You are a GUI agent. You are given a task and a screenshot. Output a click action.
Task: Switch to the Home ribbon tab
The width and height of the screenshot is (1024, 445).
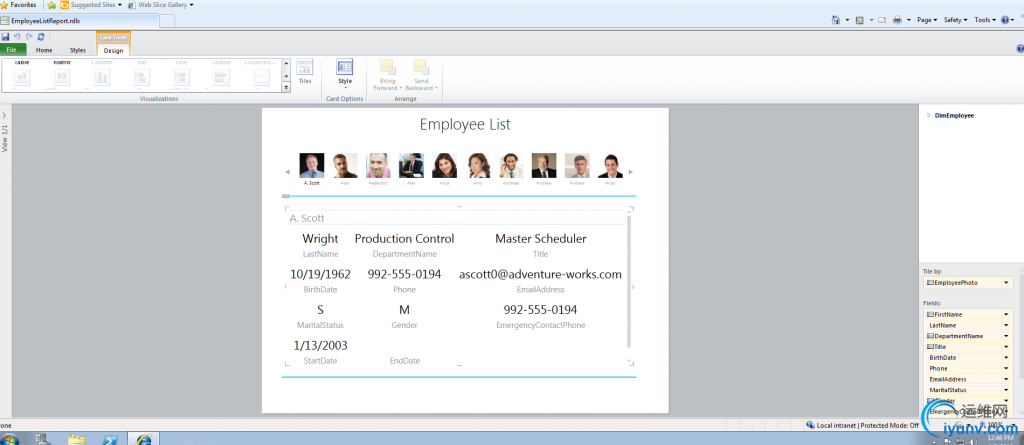44,50
